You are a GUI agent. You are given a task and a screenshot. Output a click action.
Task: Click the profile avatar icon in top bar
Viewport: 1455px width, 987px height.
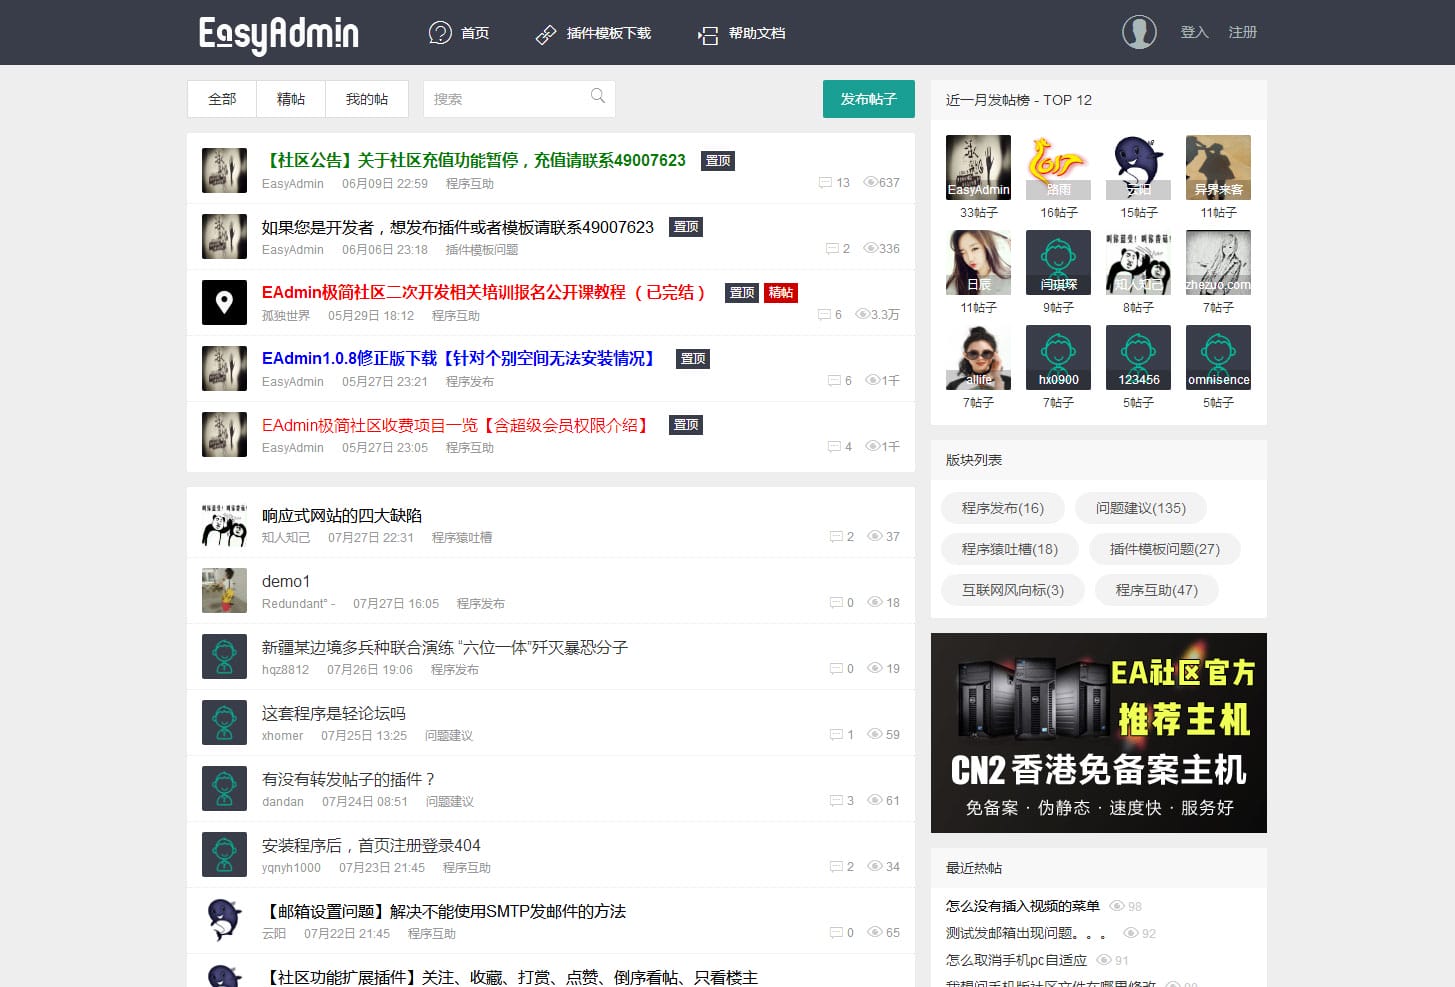[x=1139, y=31]
